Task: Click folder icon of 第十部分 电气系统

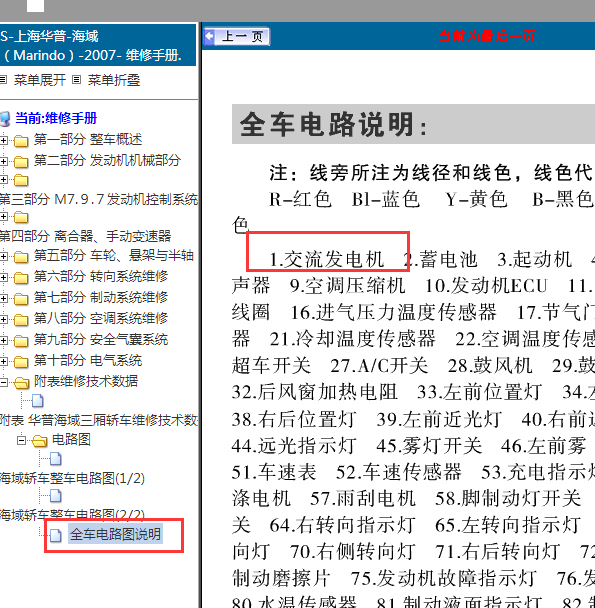Action: [x=21, y=362]
